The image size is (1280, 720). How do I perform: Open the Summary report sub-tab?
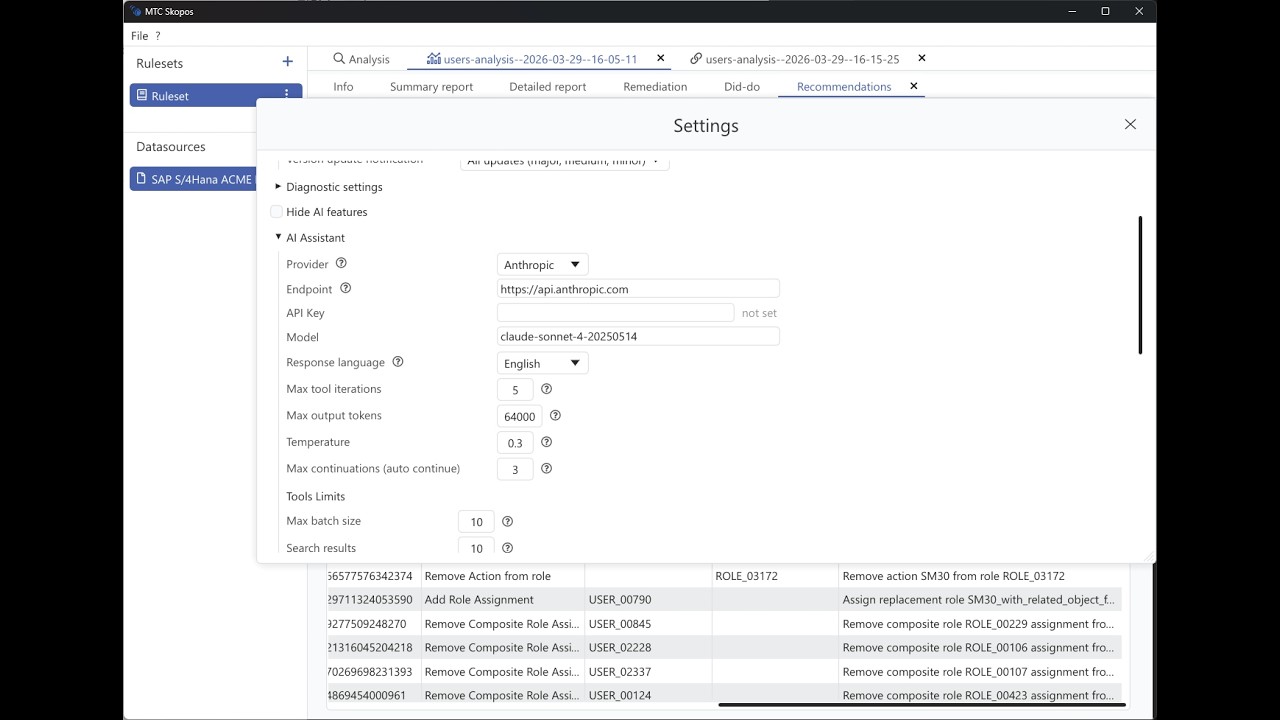click(x=432, y=87)
